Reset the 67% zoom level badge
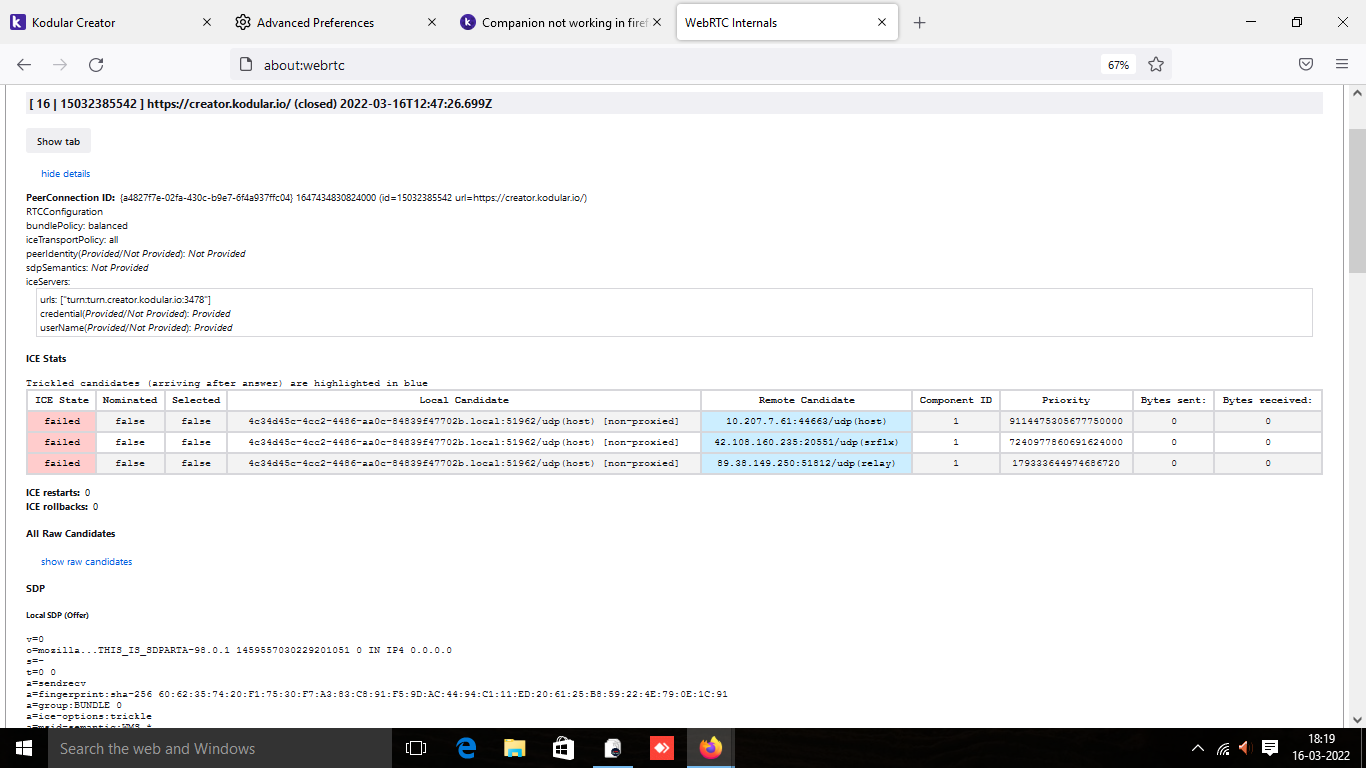The width and height of the screenshot is (1366, 768). point(1118,65)
